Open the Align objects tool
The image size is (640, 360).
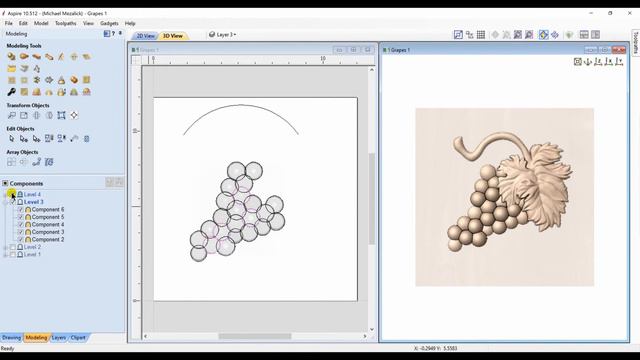click(74, 116)
